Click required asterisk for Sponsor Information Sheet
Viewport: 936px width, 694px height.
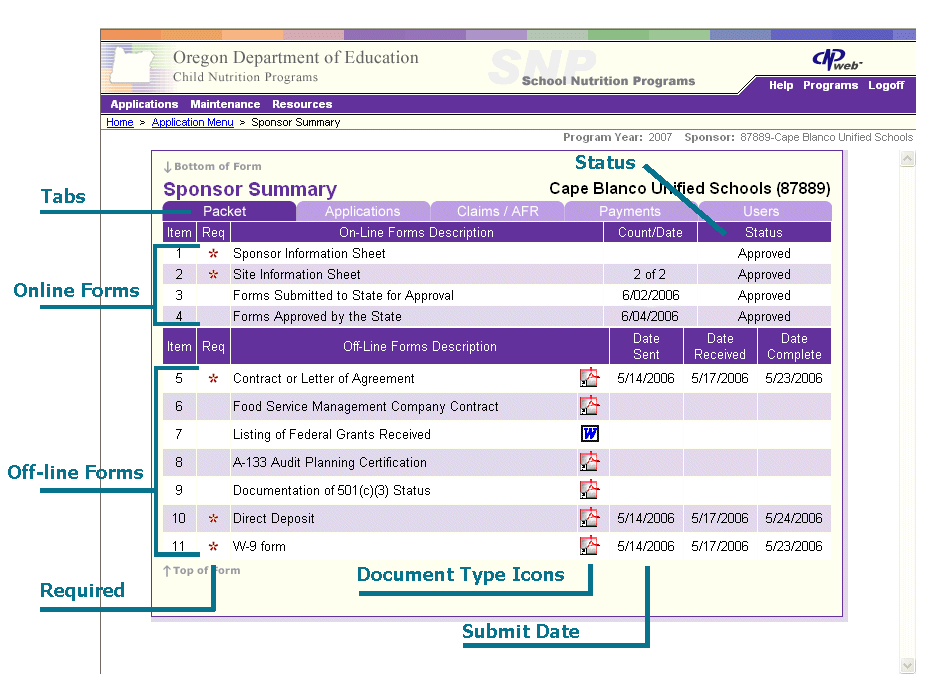click(213, 254)
